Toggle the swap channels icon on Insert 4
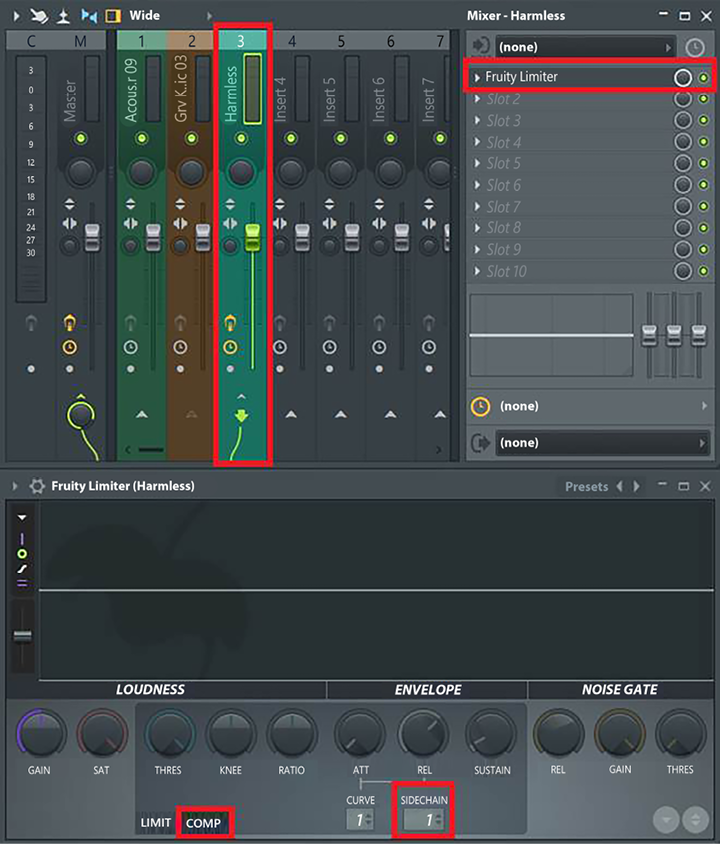720x844 pixels. (280, 223)
